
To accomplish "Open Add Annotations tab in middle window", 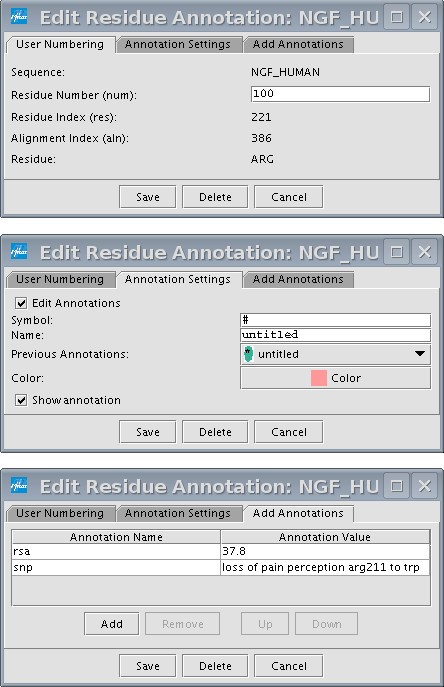I will tap(298, 280).
